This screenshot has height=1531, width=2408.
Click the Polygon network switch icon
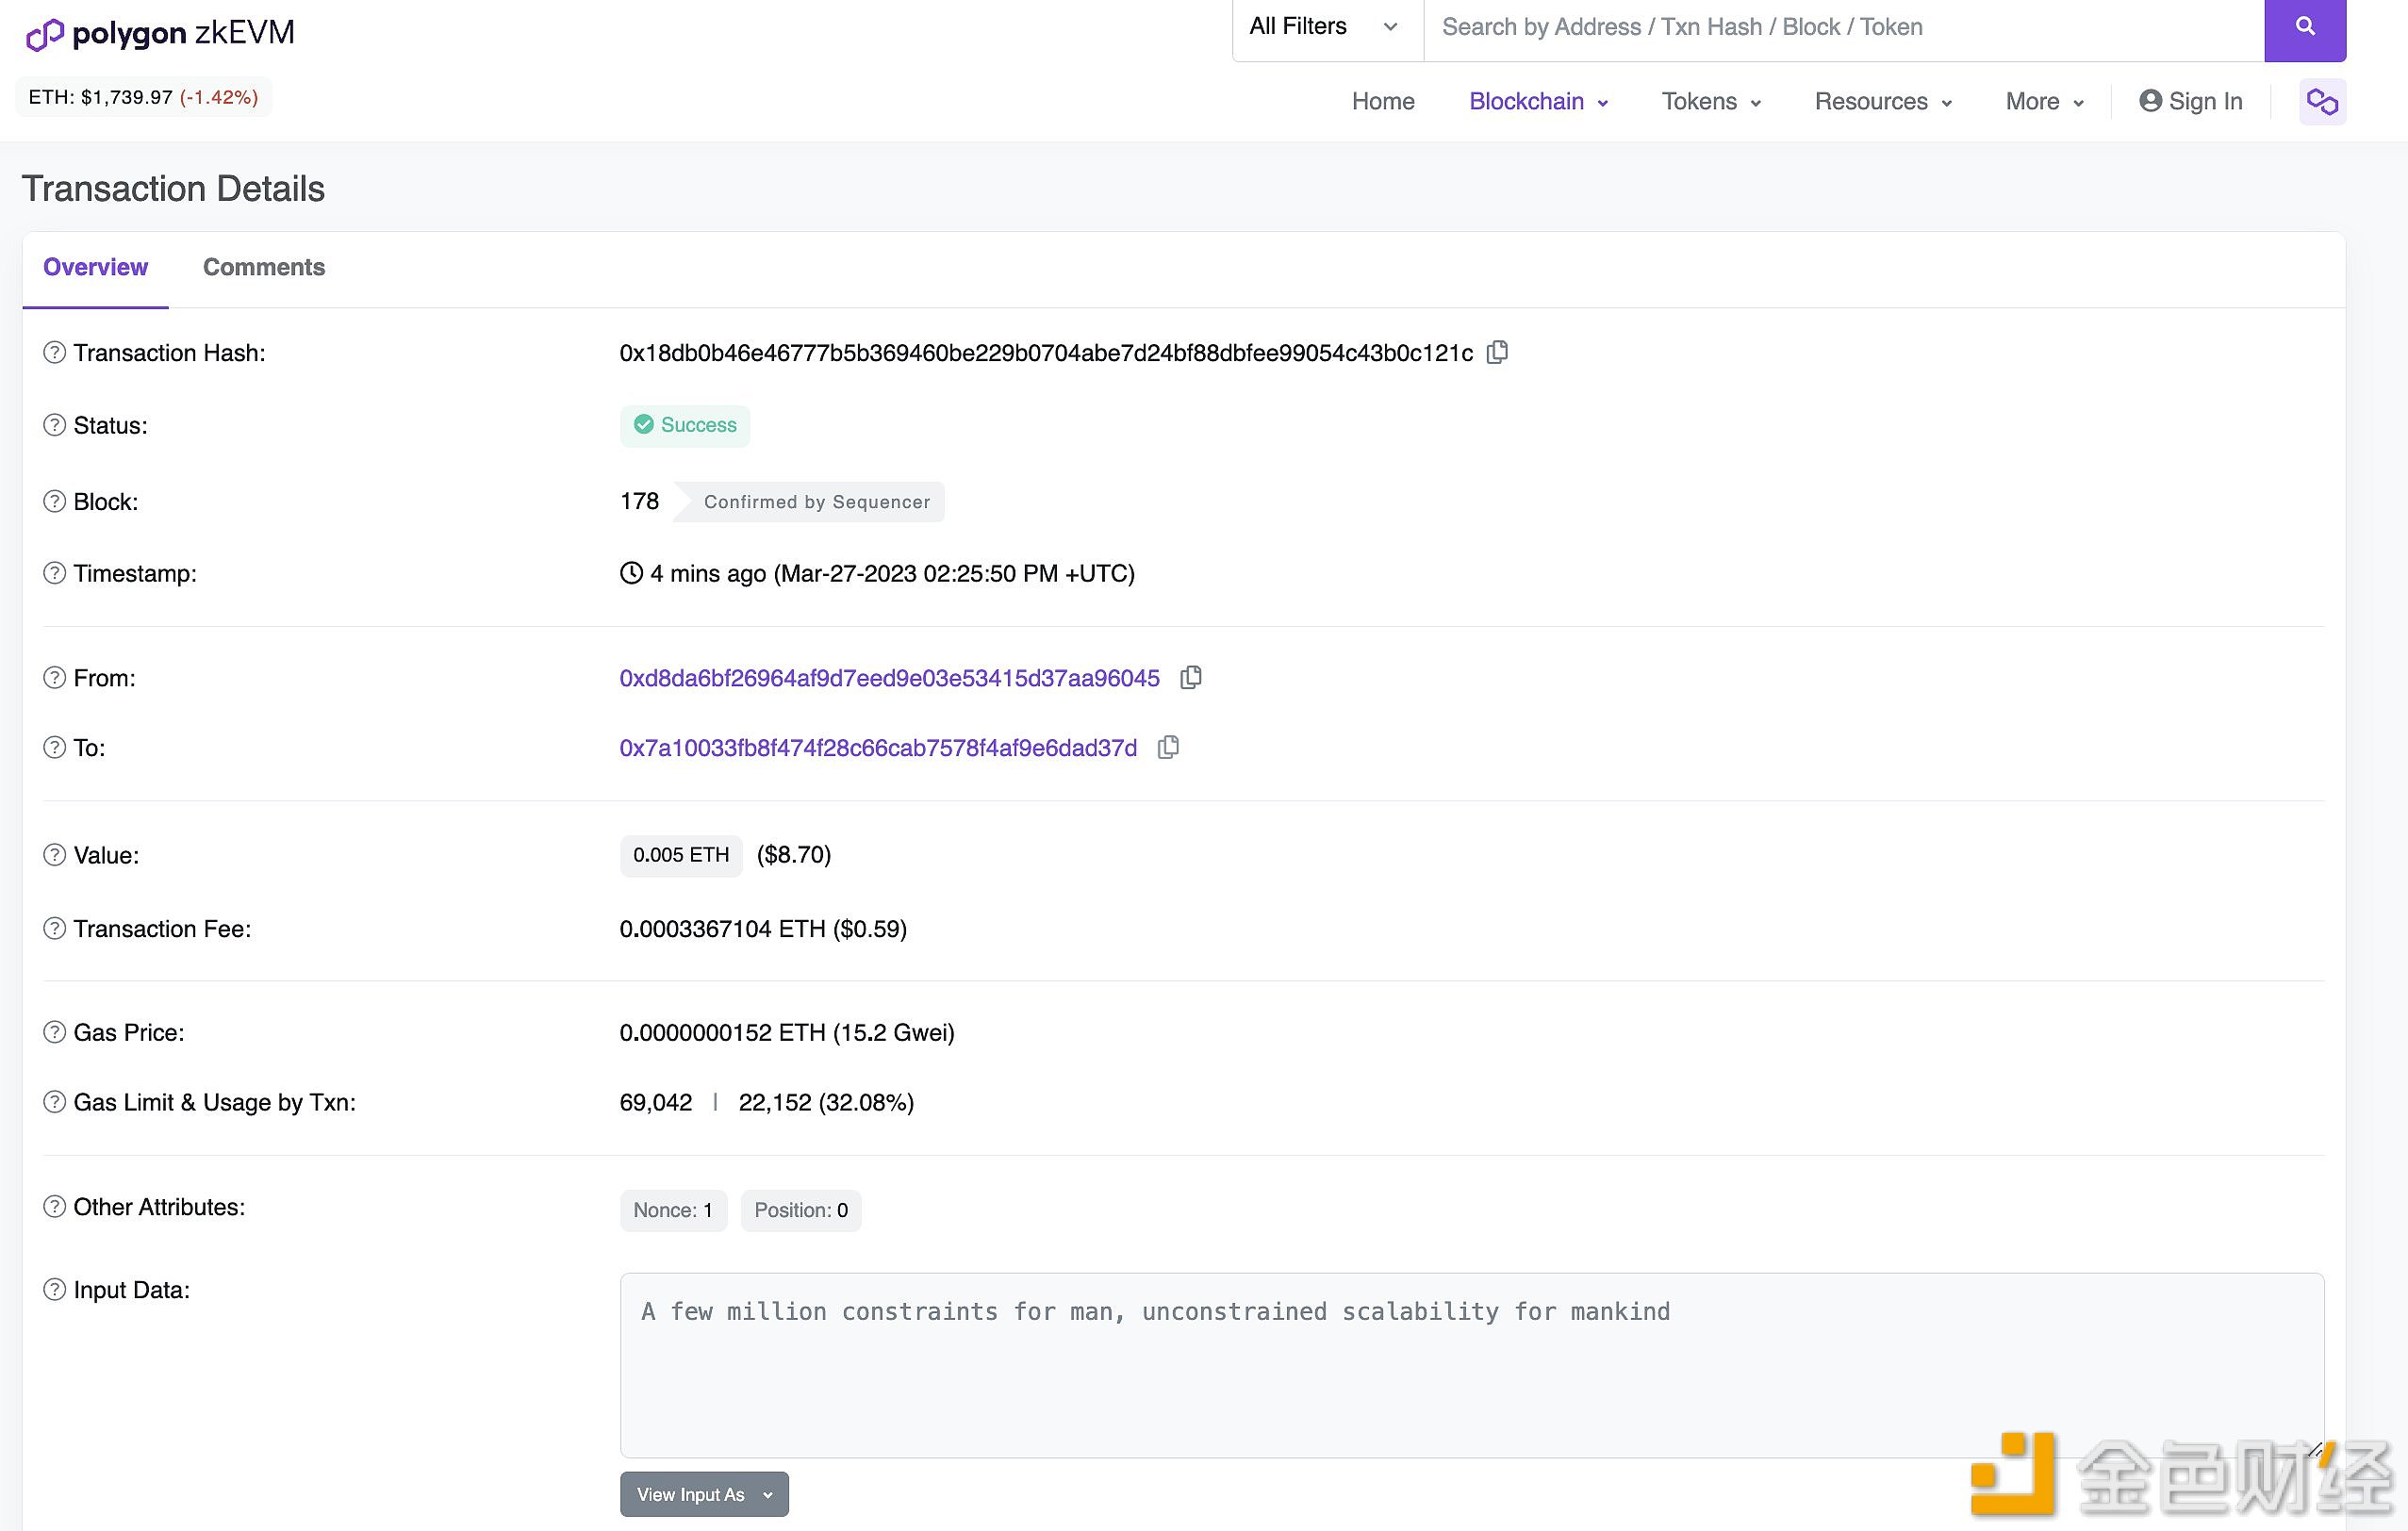2322,102
